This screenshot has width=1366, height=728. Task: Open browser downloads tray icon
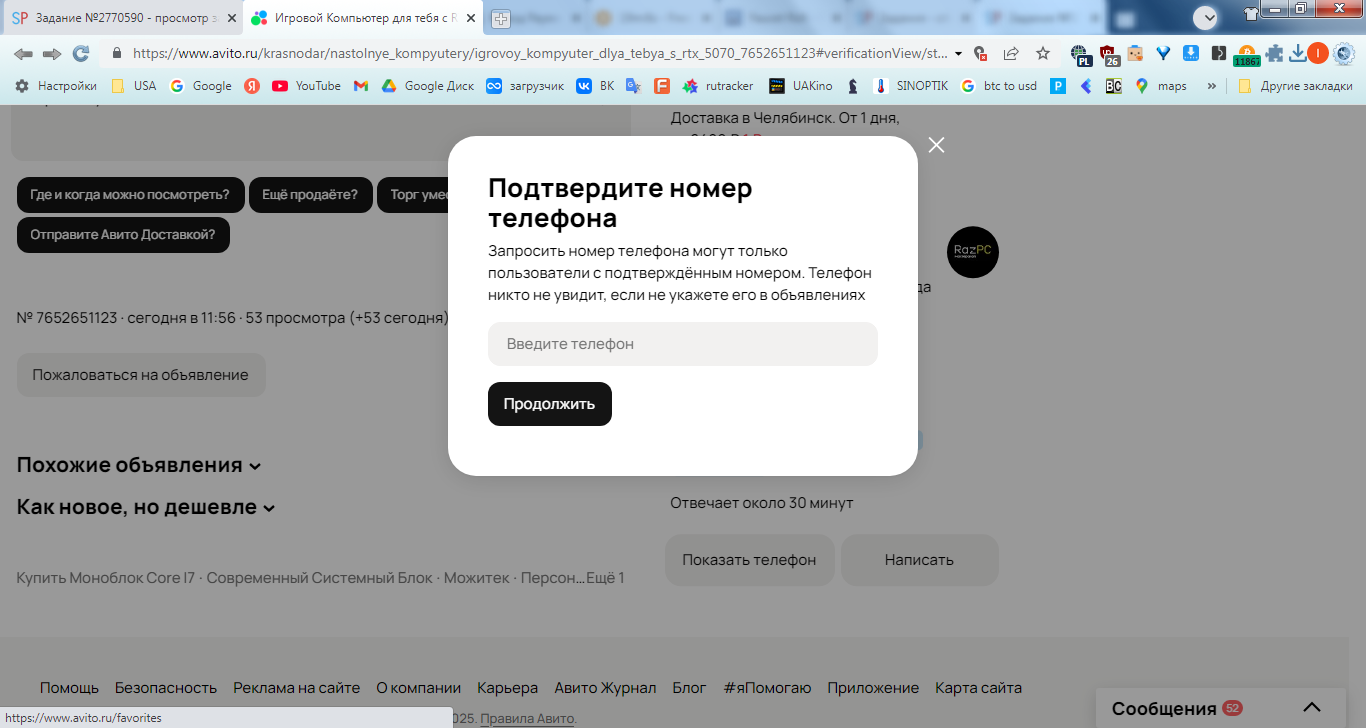(x=1297, y=54)
